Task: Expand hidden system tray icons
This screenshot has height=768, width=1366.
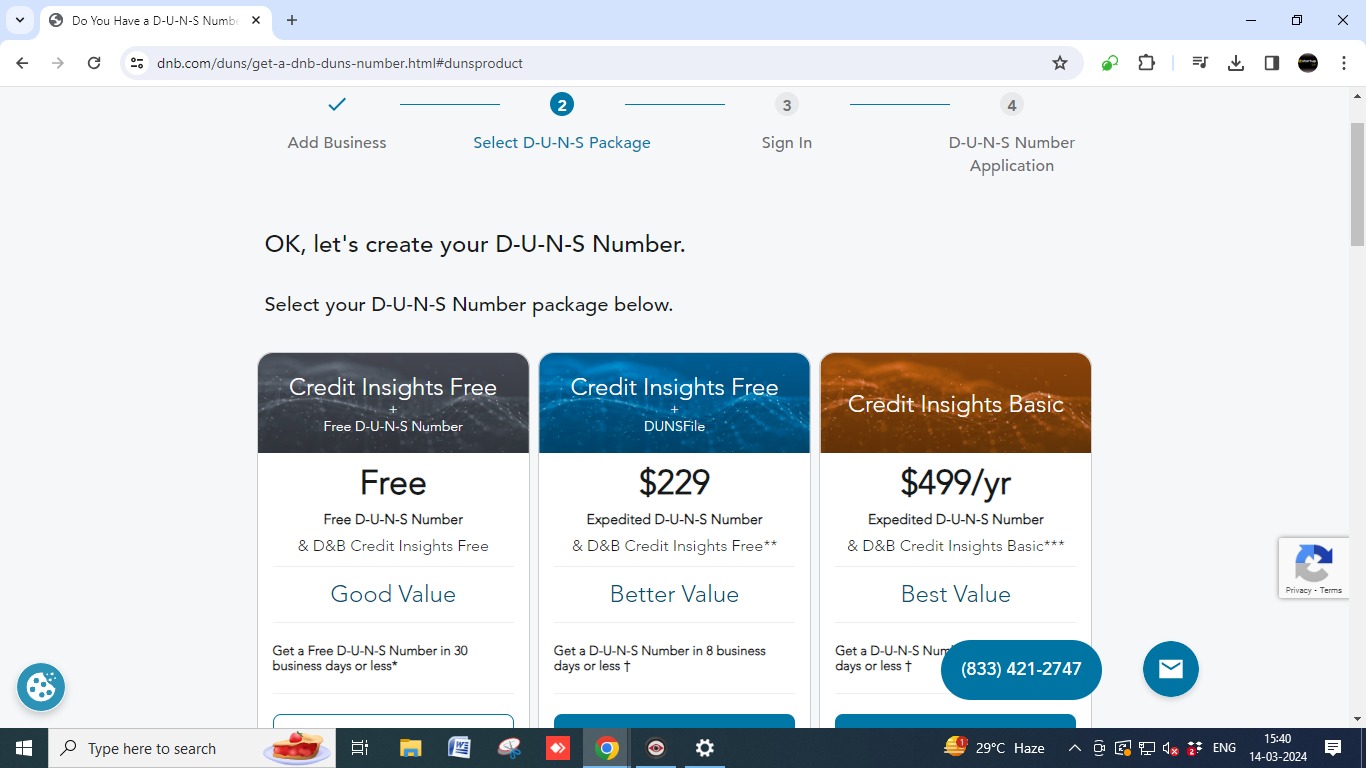Action: (x=1073, y=747)
